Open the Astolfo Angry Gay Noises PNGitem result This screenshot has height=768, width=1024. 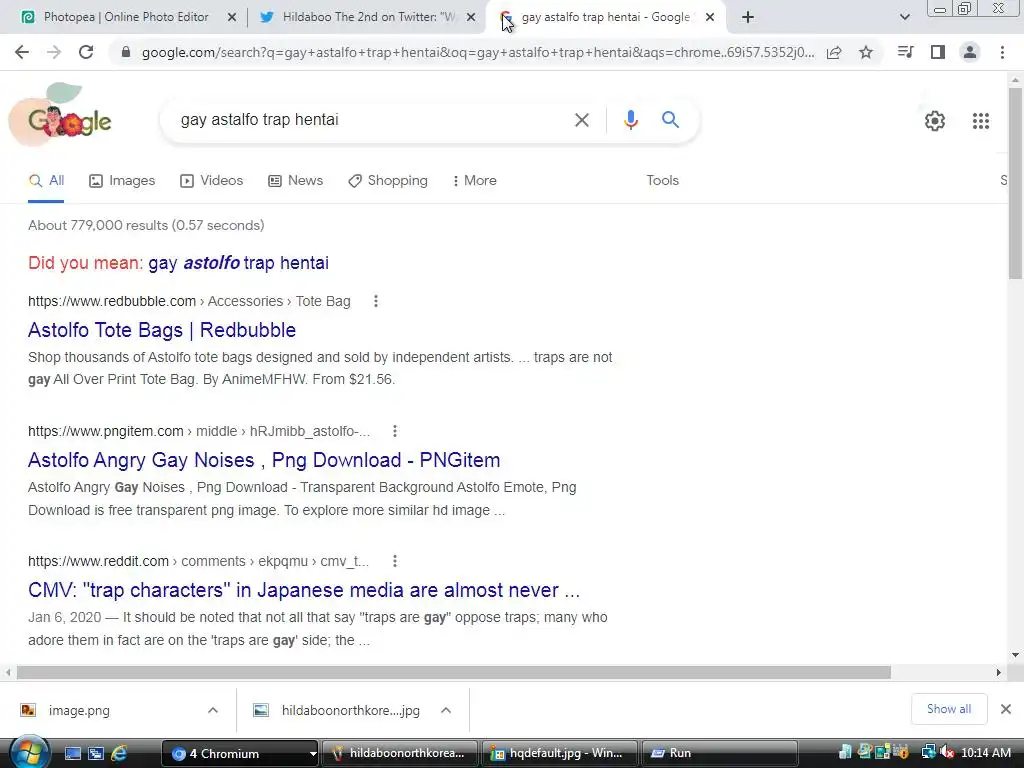click(x=264, y=460)
